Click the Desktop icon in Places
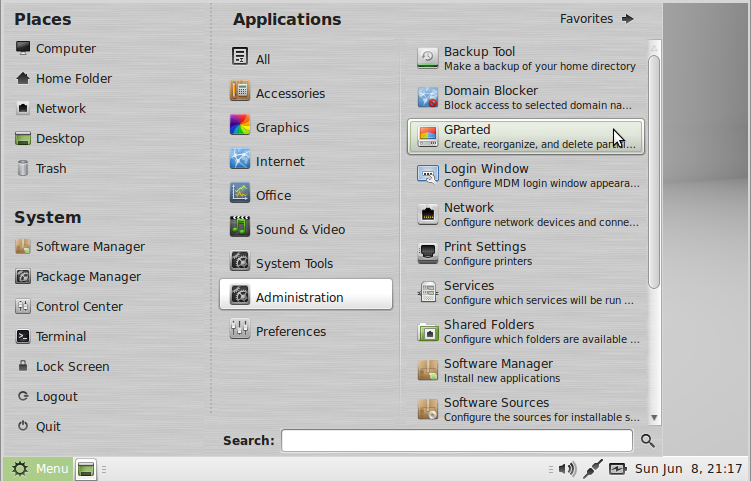751x481 pixels. (23, 138)
